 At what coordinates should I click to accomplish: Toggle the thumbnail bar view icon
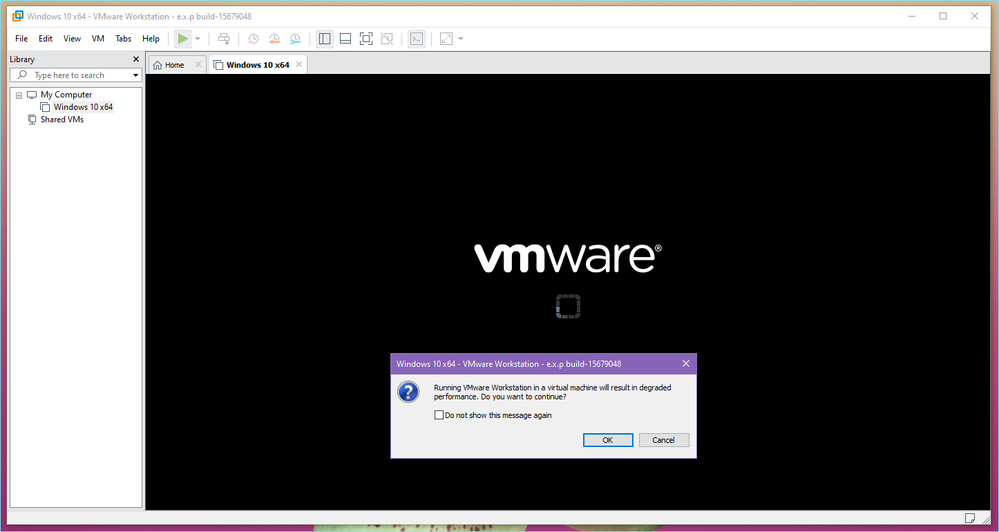click(x=345, y=39)
